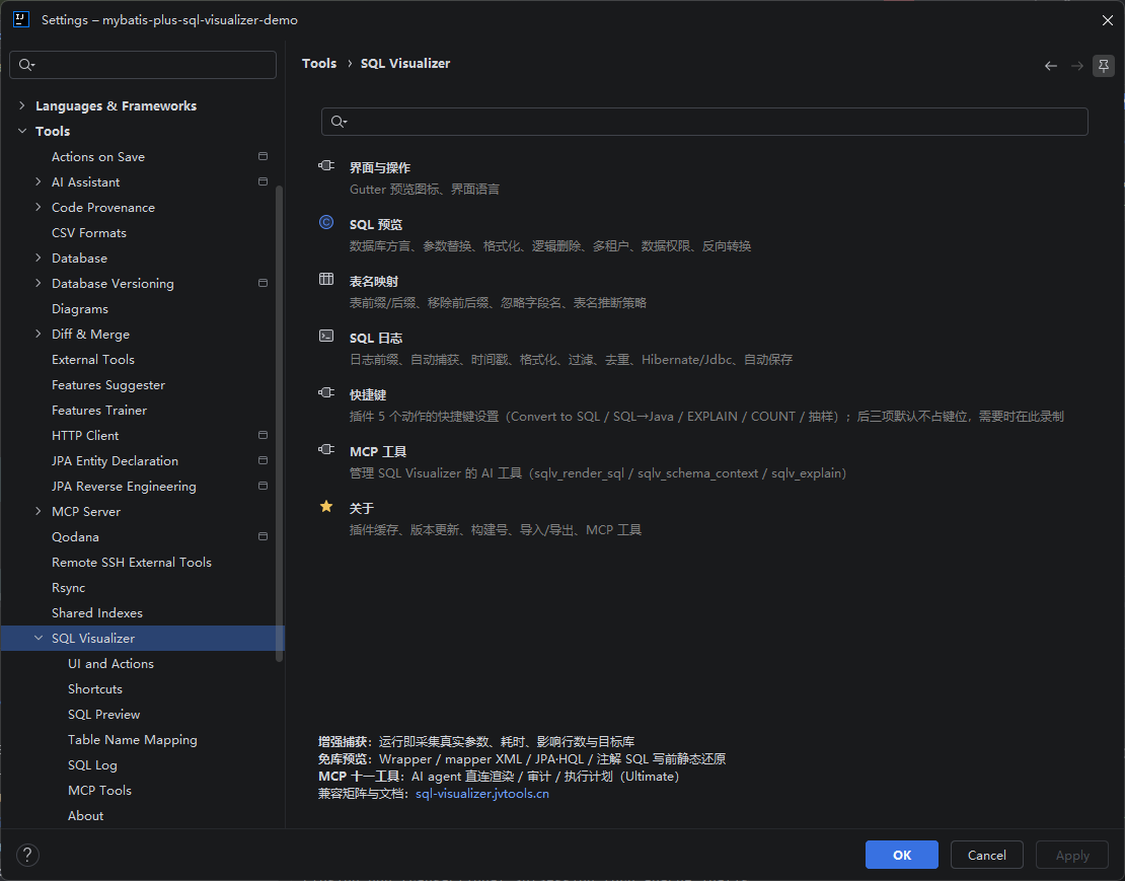Click the project-level icon beside Qodana
The width and height of the screenshot is (1125, 881).
[263, 537]
